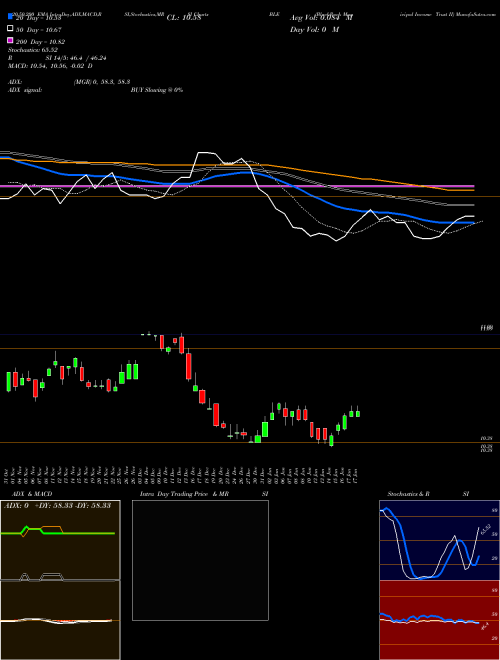The image size is (500, 660).
Task: Open the ADX & MACD indicator chart panel
Action: click(x=60, y=580)
